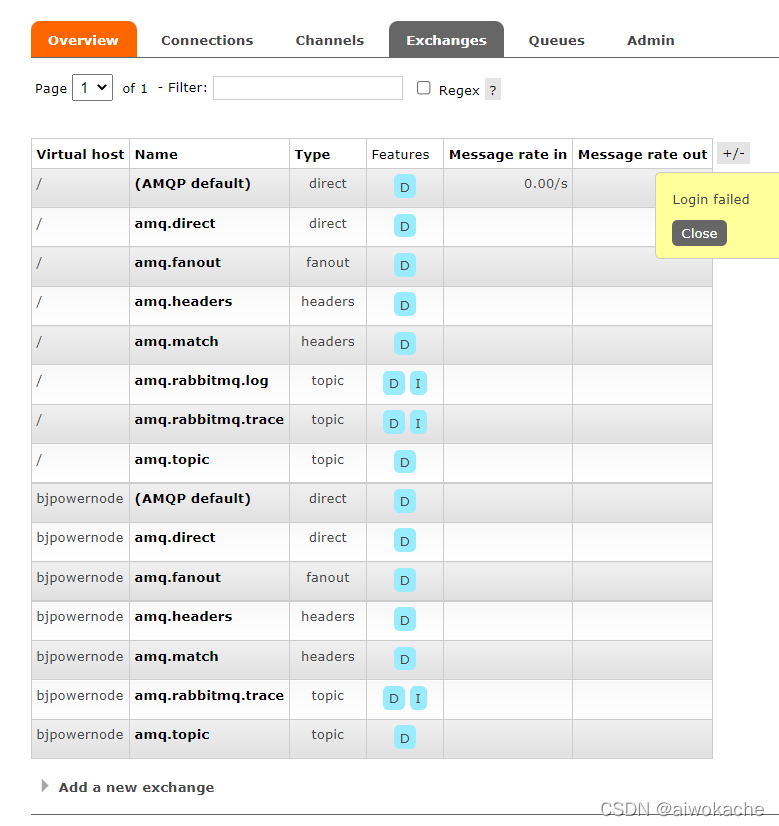Click the D badge for bjpowernode (AMQP default)

405,501
